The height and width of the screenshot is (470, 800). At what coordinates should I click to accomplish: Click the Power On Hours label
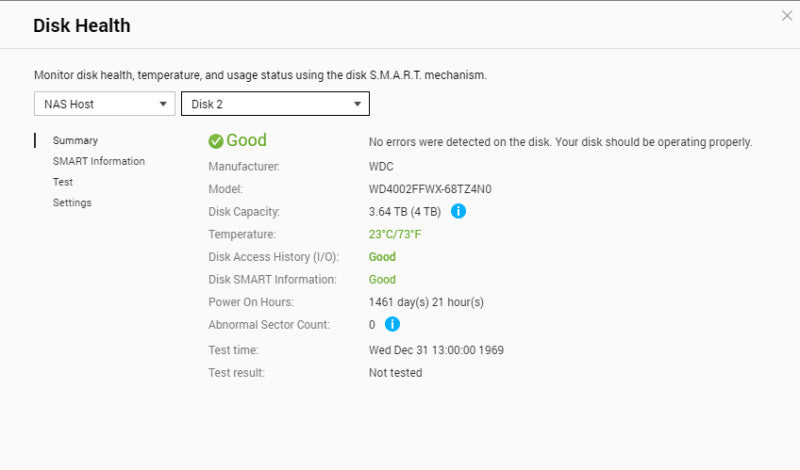(x=251, y=302)
